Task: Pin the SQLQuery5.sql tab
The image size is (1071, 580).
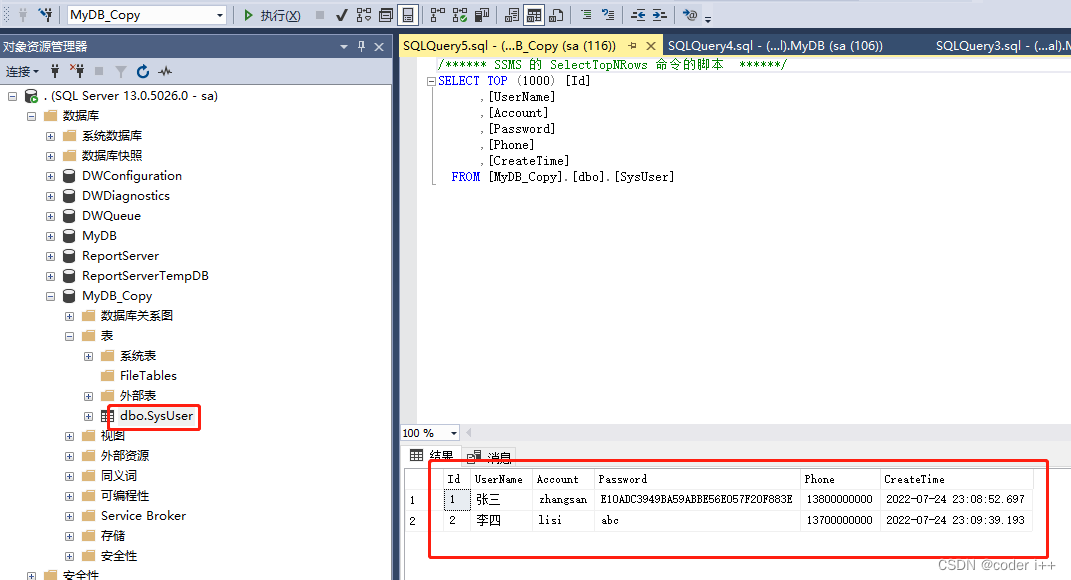Action: tap(632, 46)
